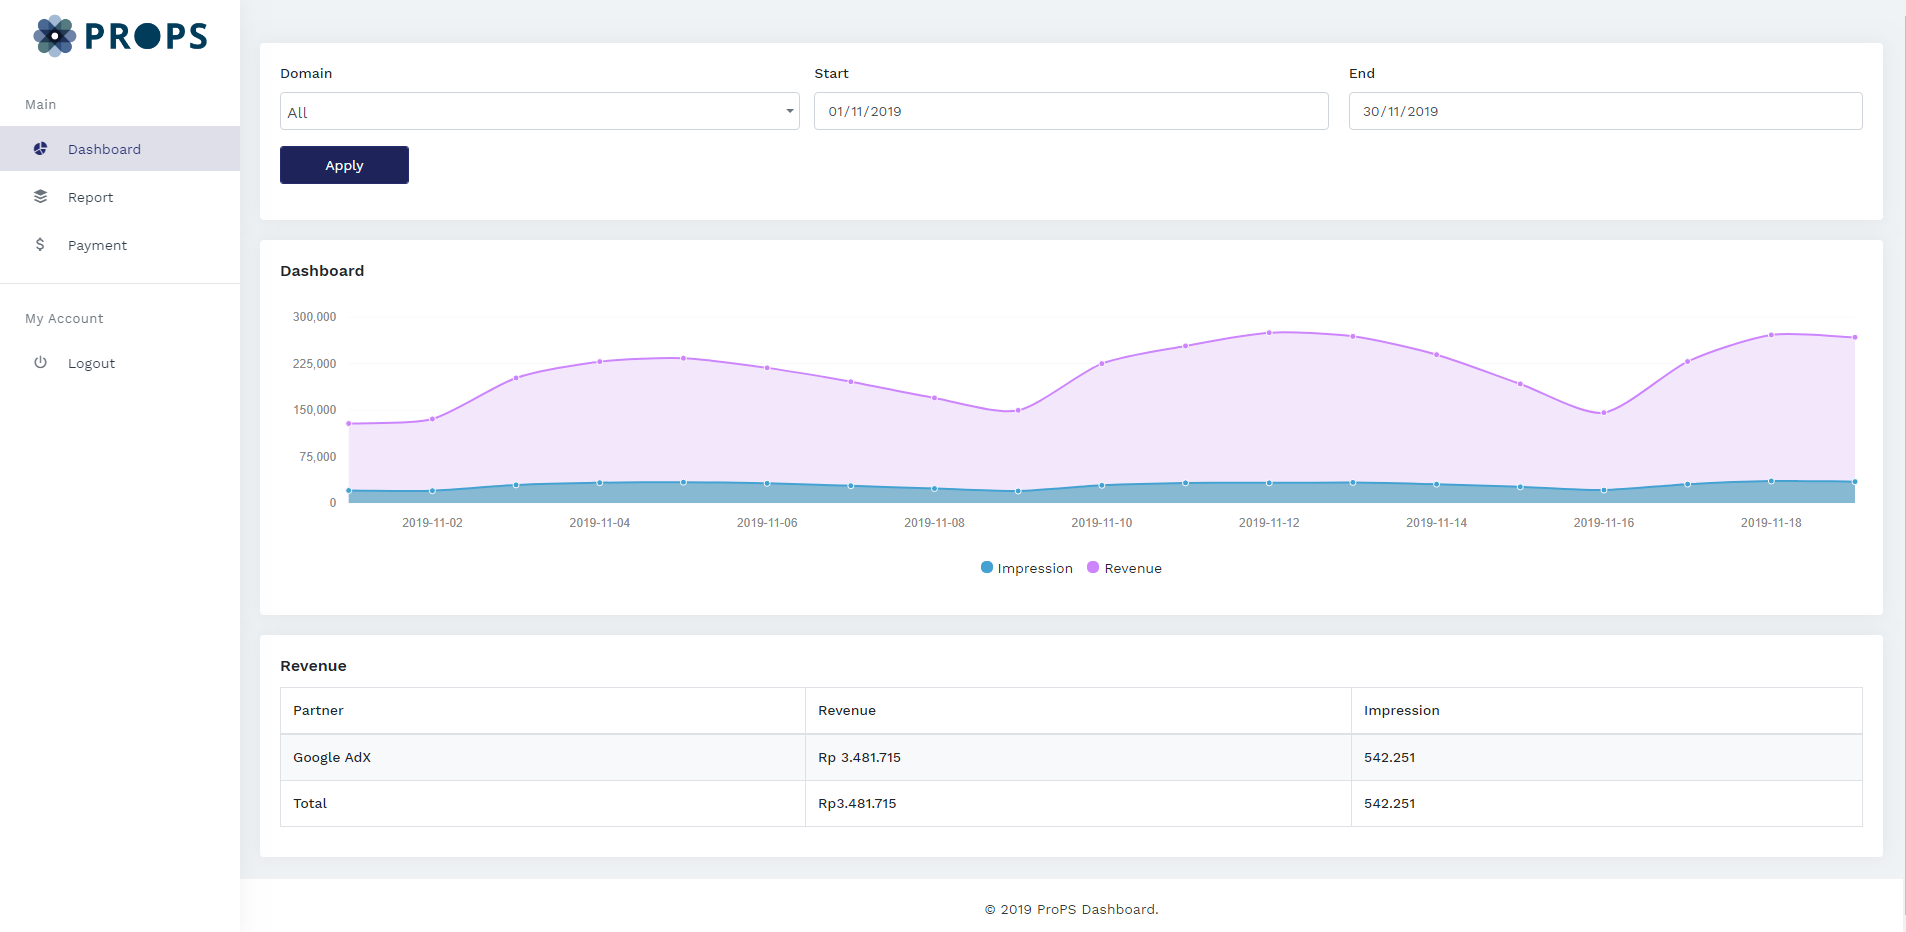Click the Revenue data point above 2019-11-12

point(1269,333)
